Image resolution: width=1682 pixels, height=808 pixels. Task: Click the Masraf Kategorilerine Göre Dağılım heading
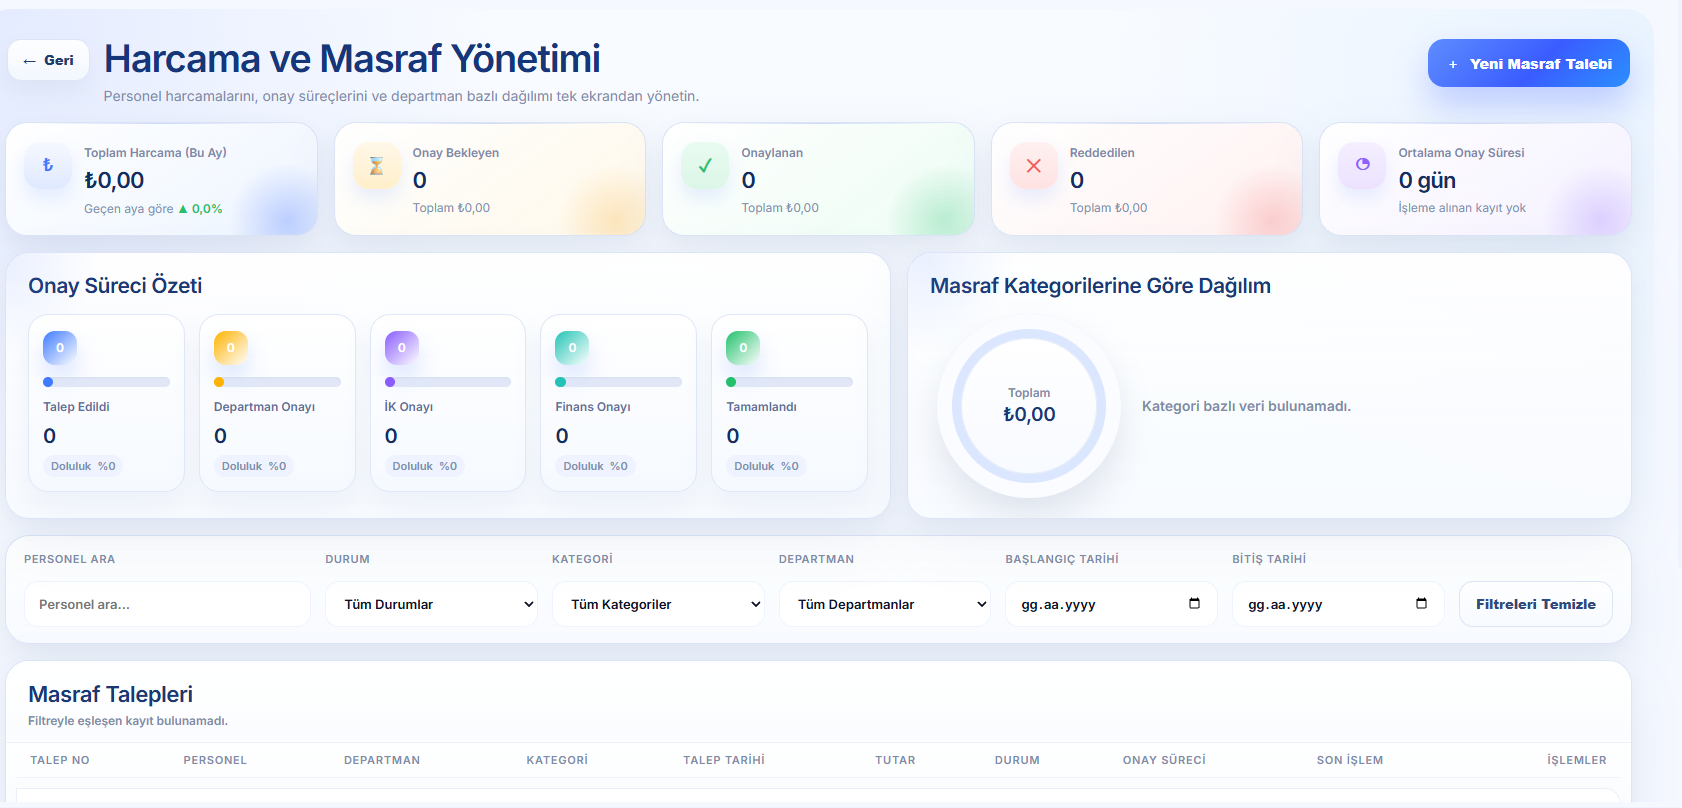point(1100,286)
